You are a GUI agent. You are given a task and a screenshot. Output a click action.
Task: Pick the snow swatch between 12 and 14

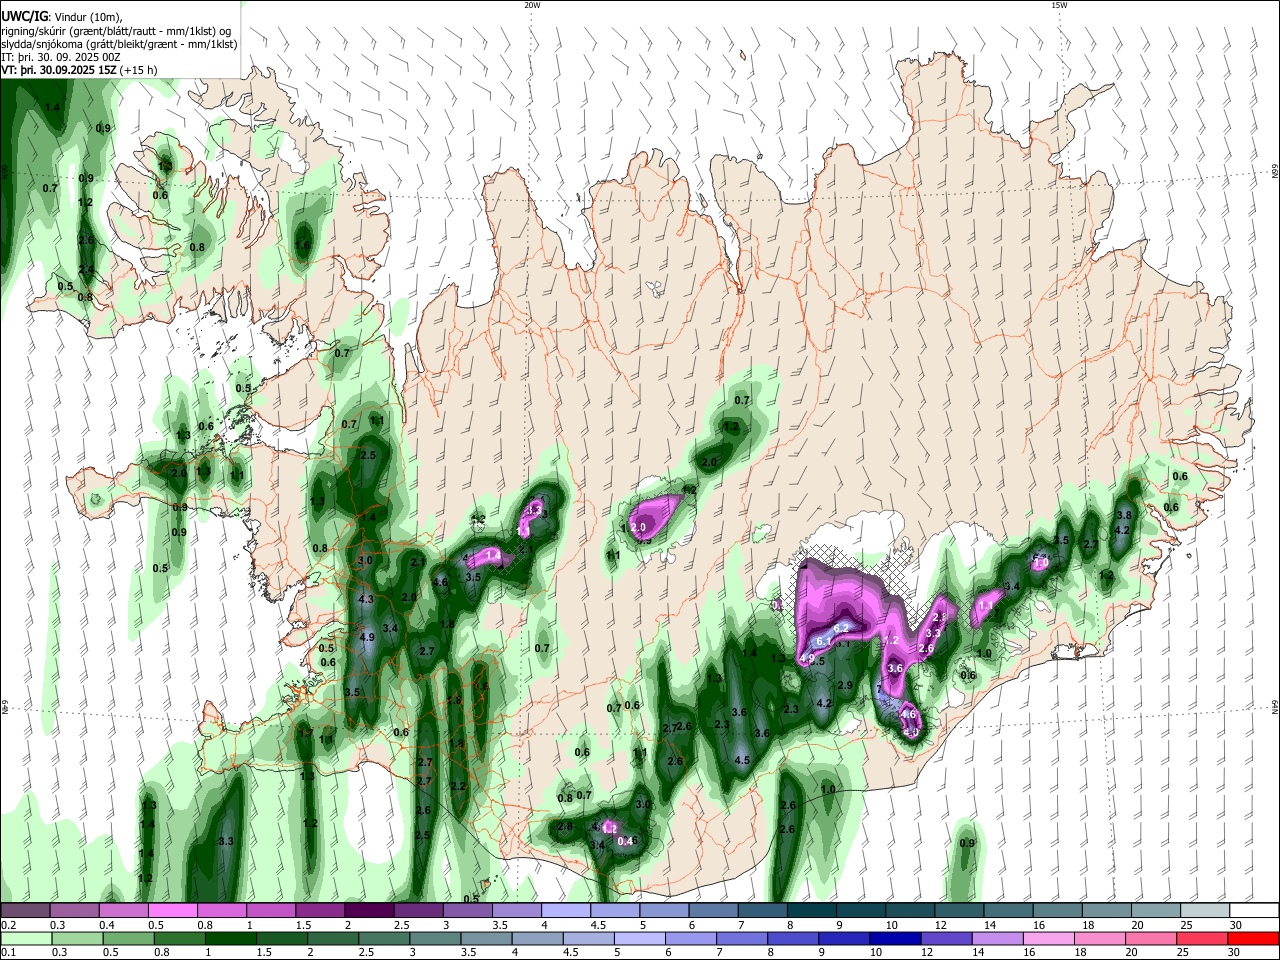[x=959, y=911]
